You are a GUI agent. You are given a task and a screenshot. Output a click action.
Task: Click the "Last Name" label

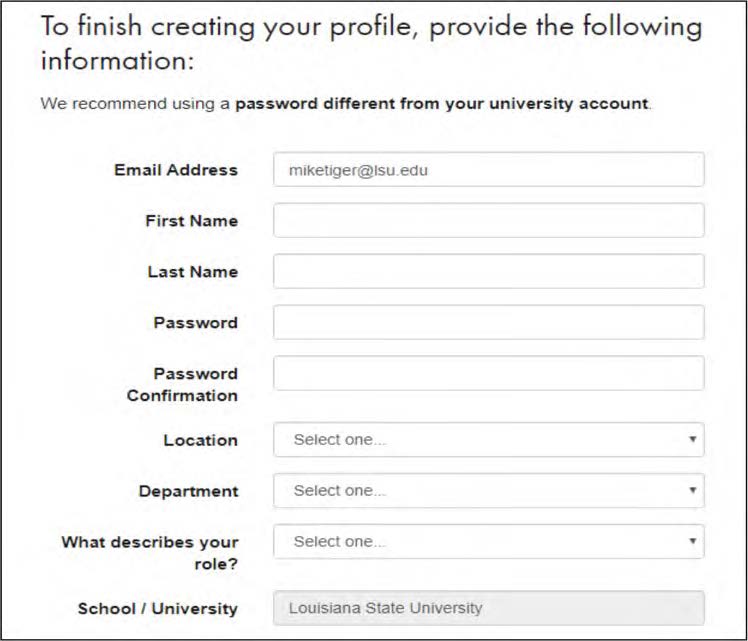[192, 271]
